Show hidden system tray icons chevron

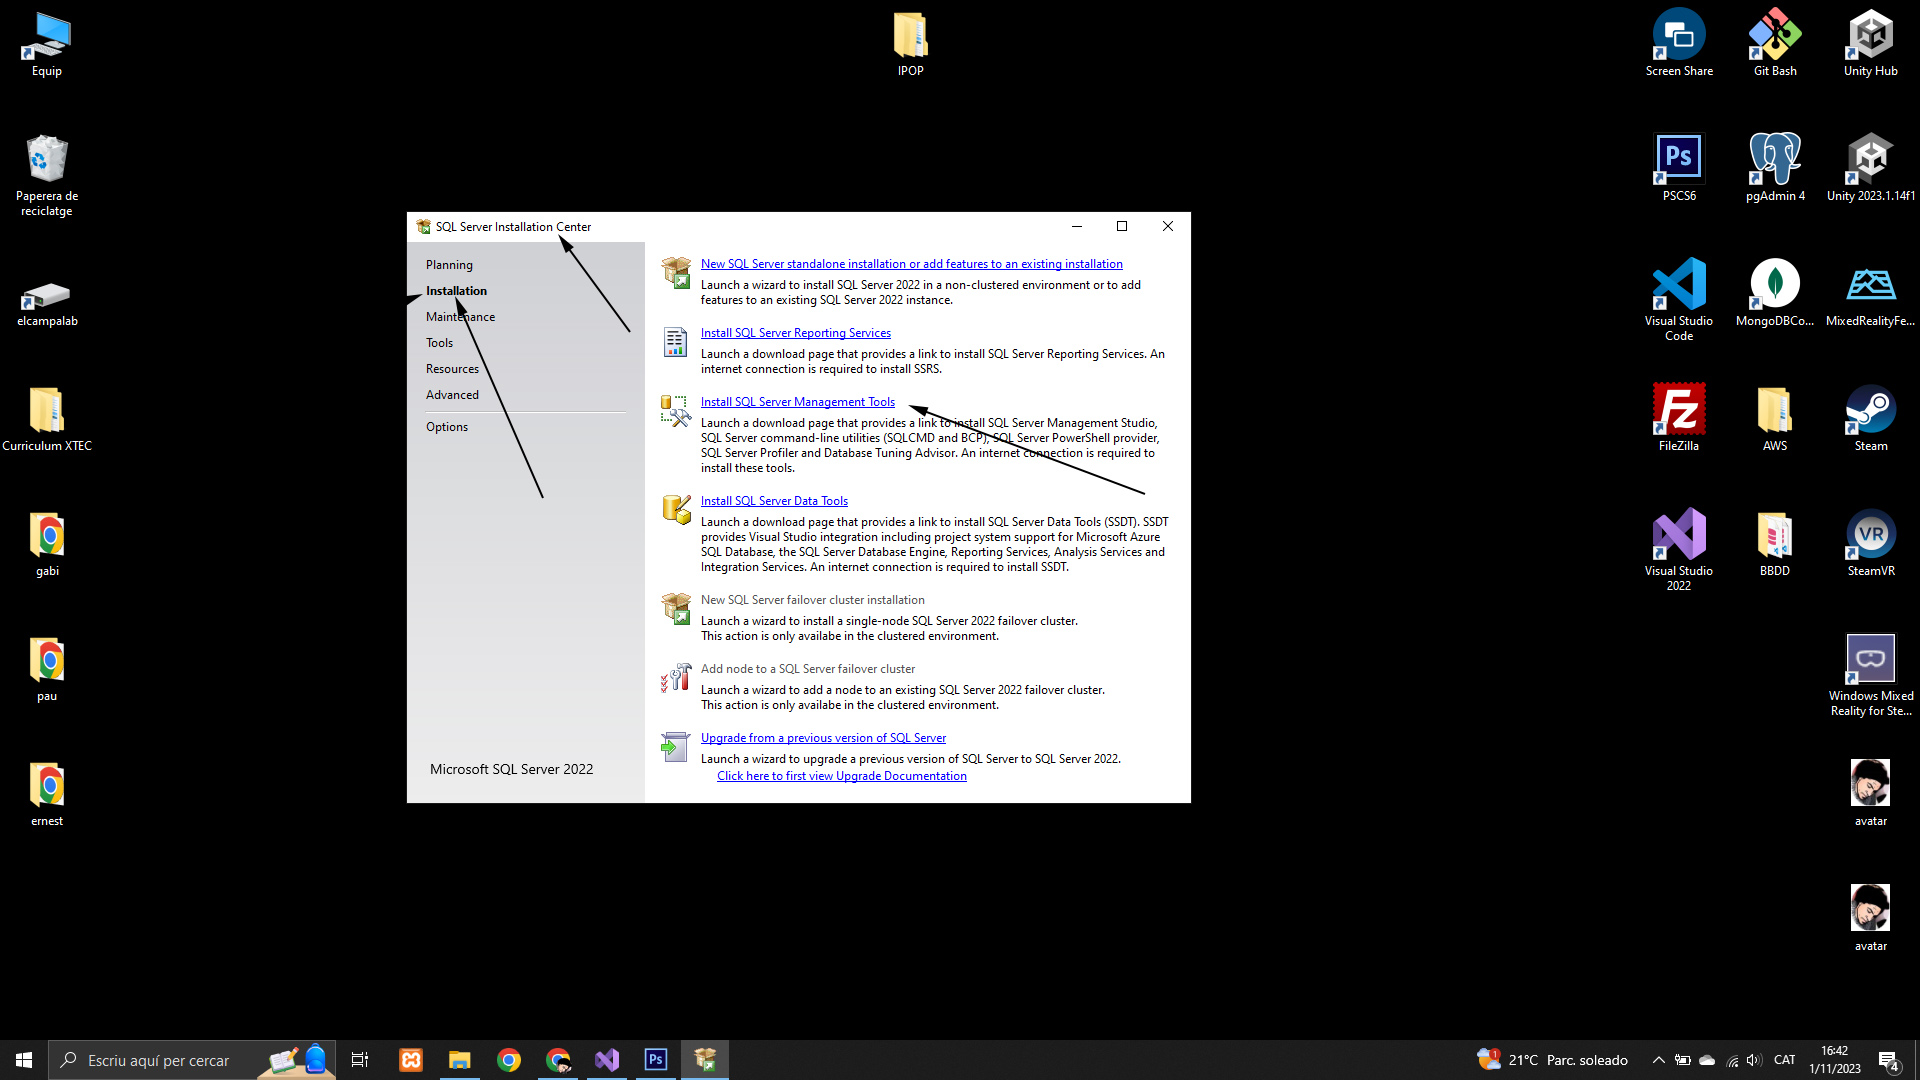(1658, 1060)
